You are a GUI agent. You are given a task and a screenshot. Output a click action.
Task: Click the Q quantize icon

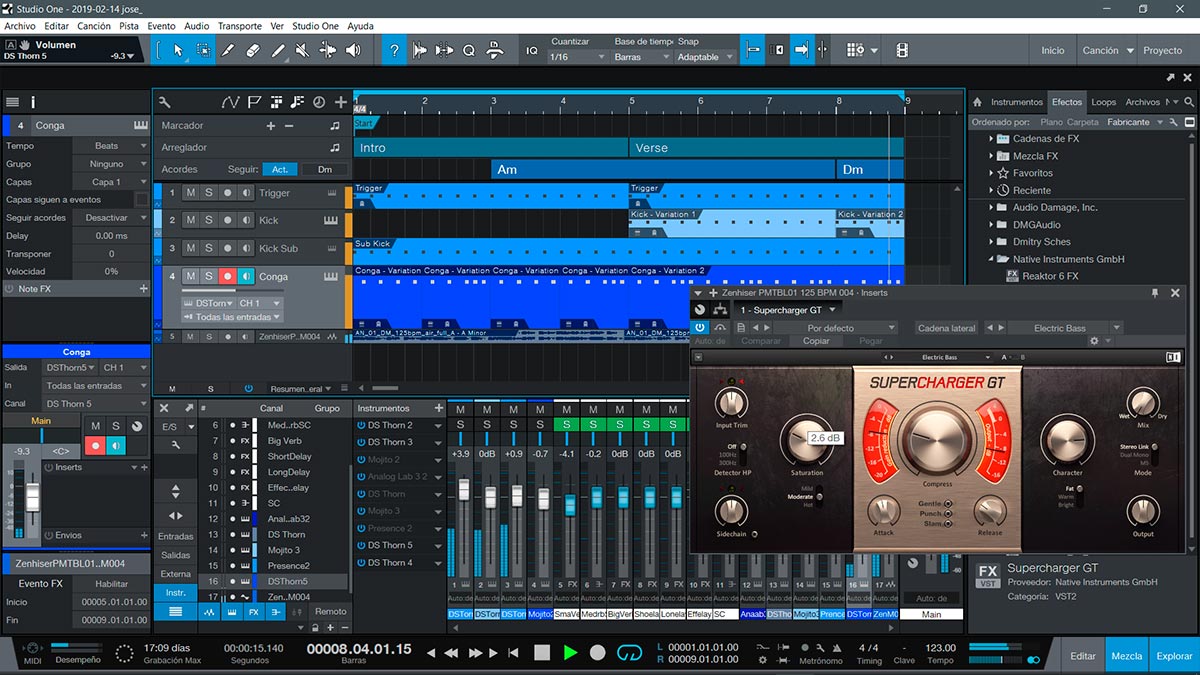click(x=468, y=50)
